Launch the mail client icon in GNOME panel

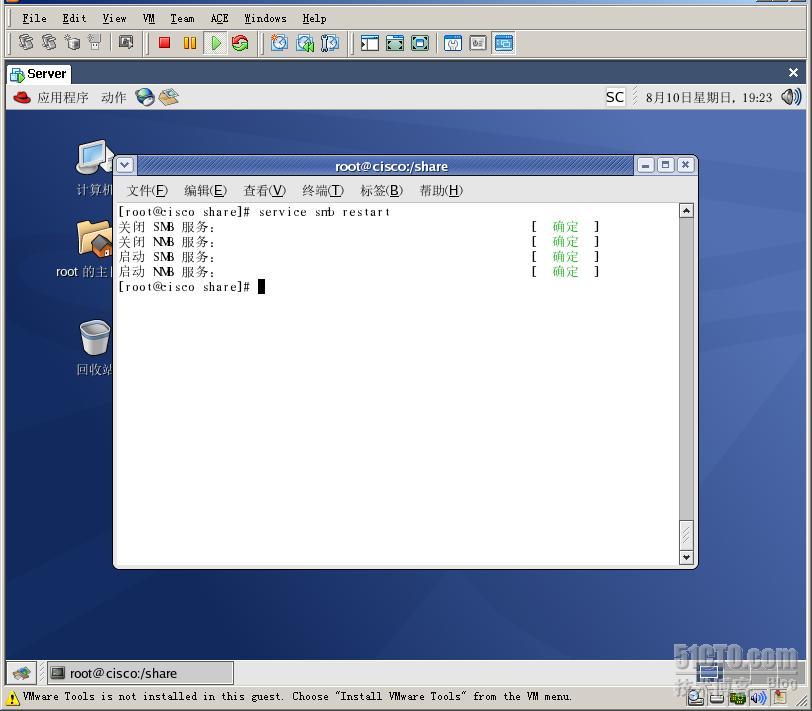pos(169,97)
